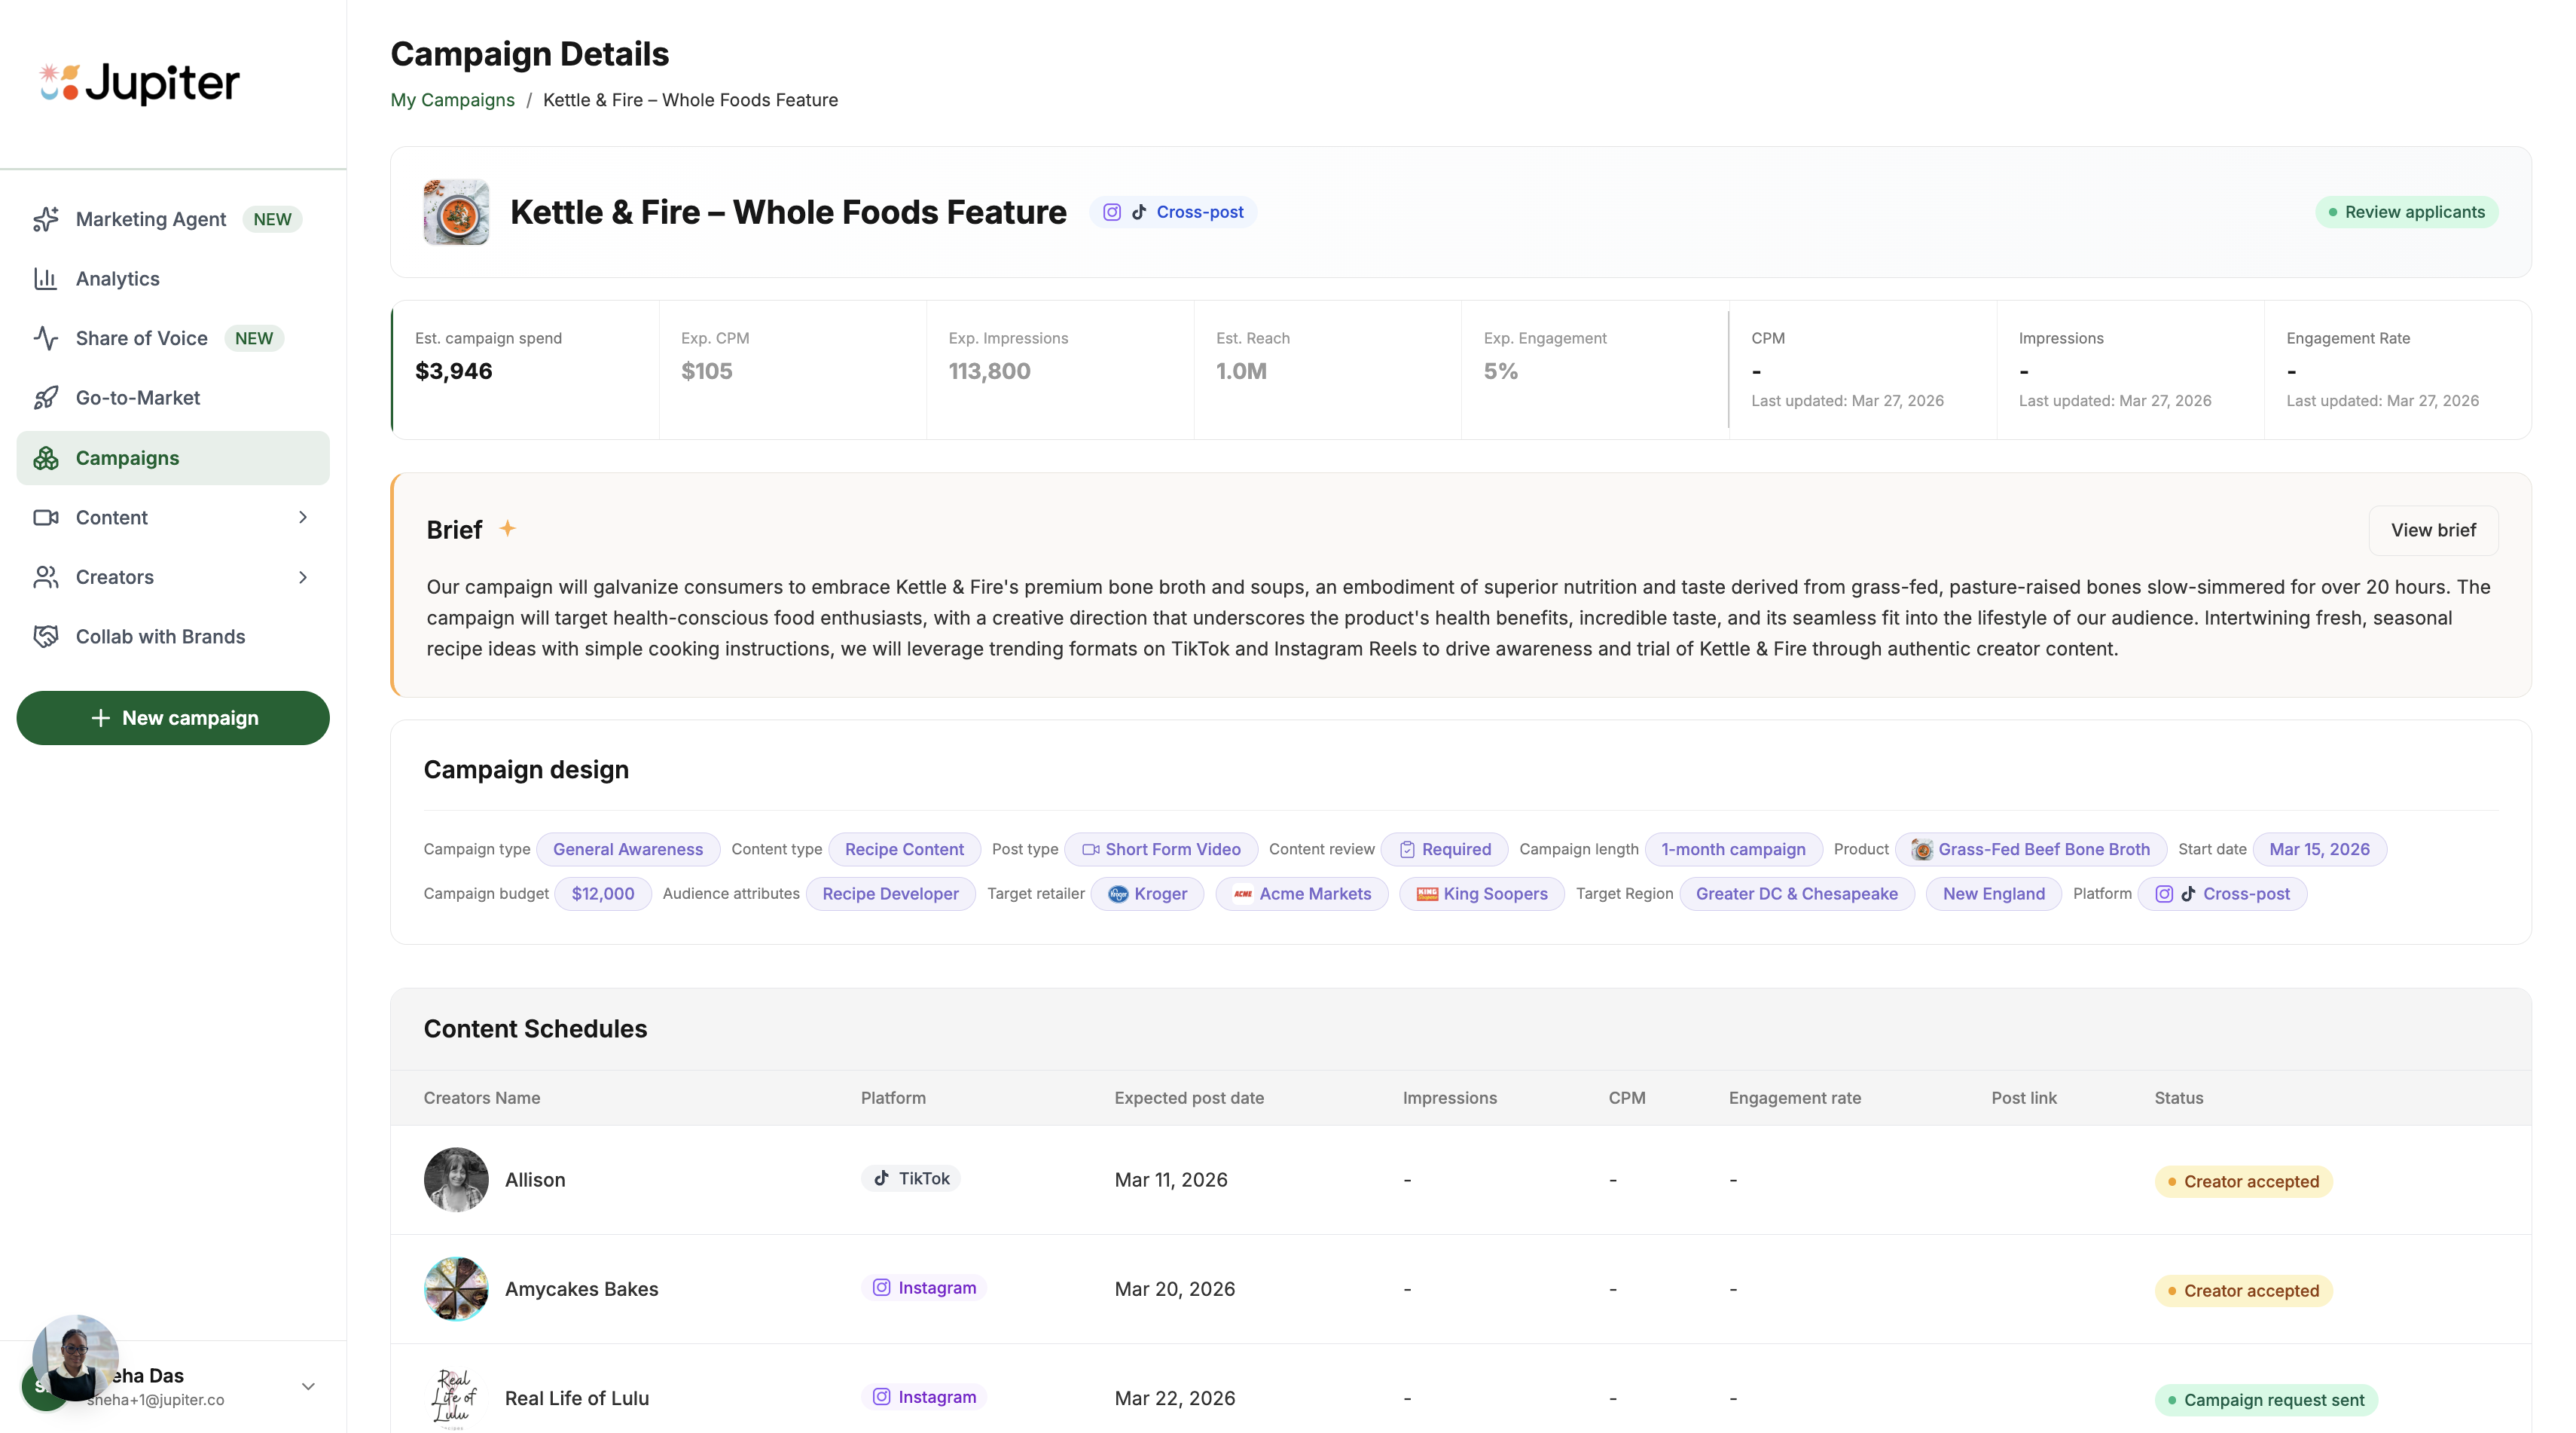
Task: Click the Kettle & Fire campaign thumbnail
Action: coord(456,212)
